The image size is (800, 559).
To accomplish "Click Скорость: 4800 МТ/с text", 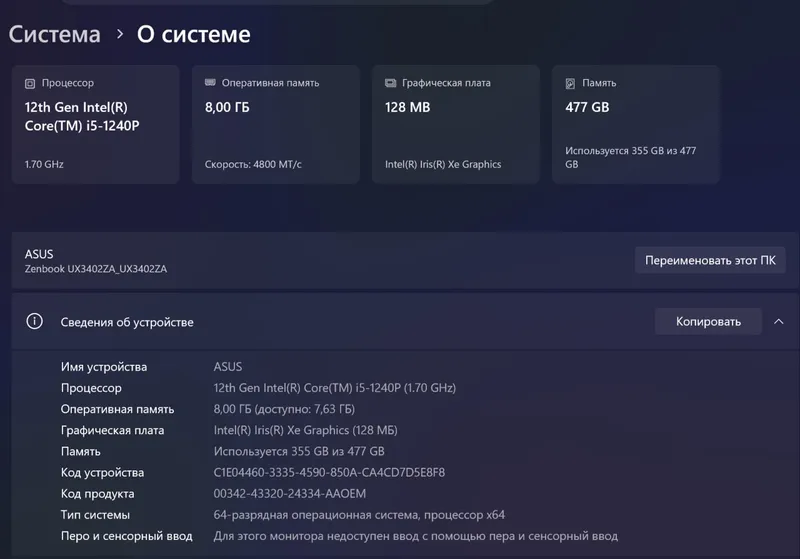I will tap(253, 164).
